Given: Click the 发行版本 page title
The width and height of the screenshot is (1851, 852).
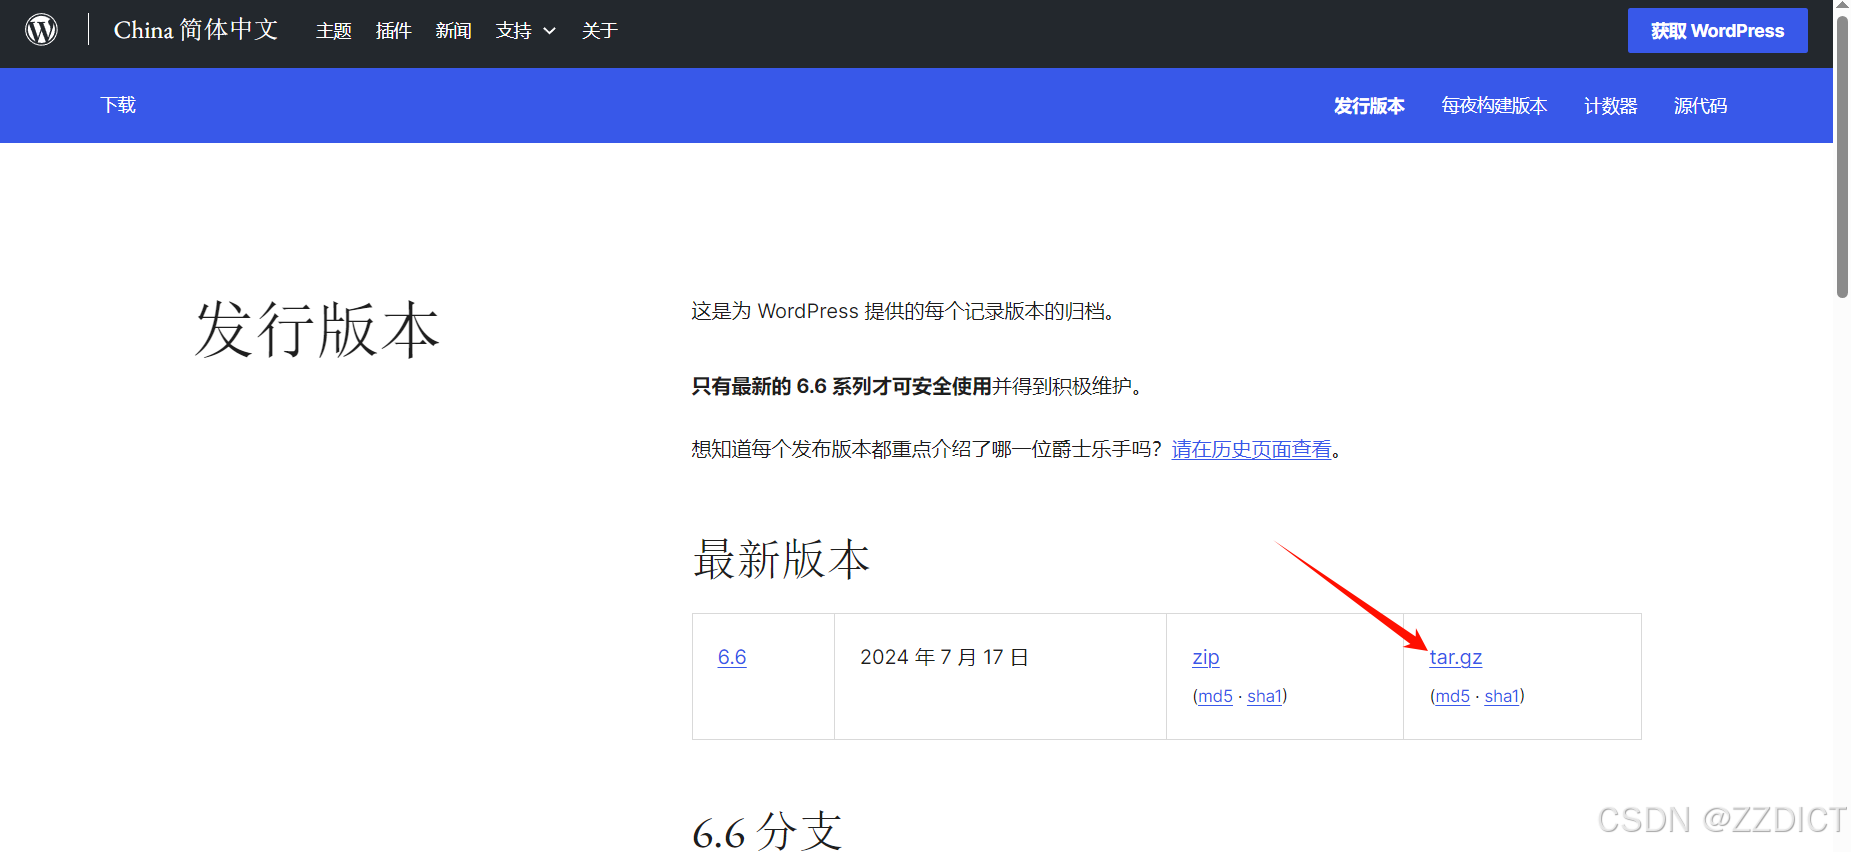Looking at the screenshot, I should coord(317,330).
